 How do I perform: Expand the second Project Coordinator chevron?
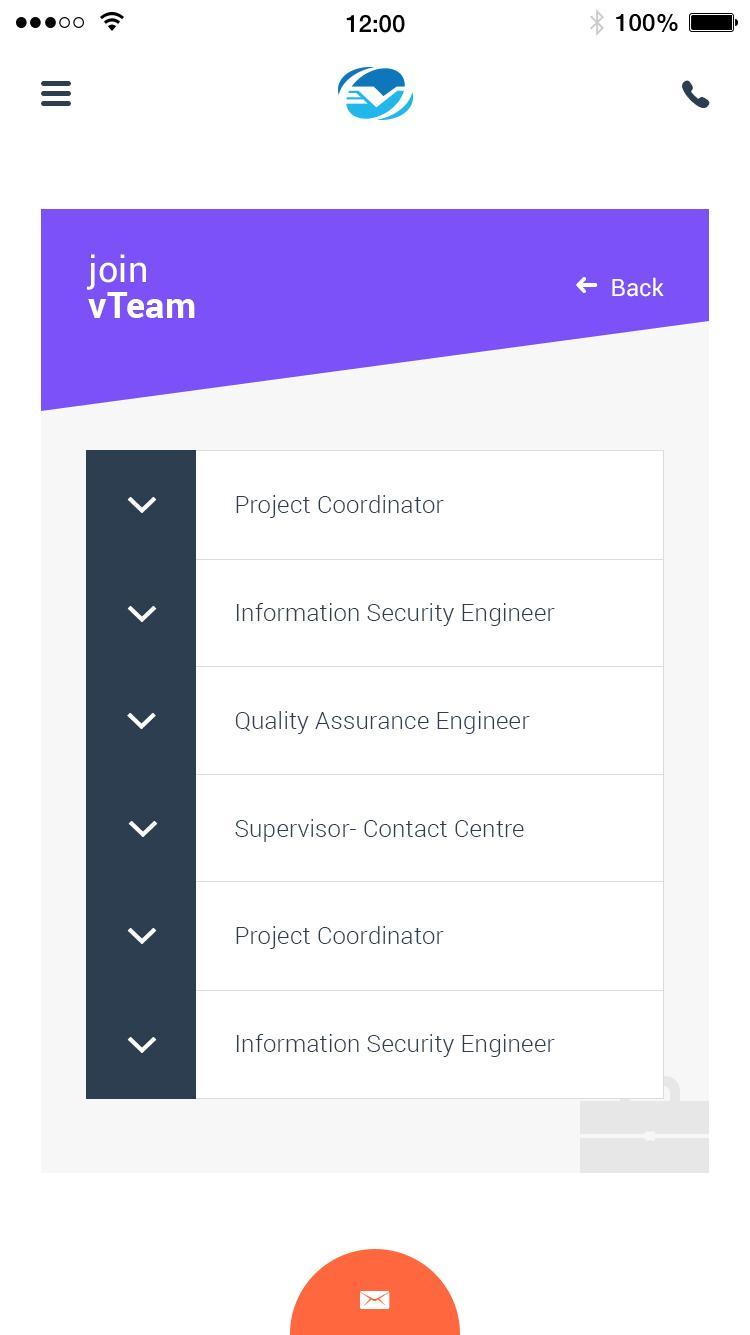142,936
